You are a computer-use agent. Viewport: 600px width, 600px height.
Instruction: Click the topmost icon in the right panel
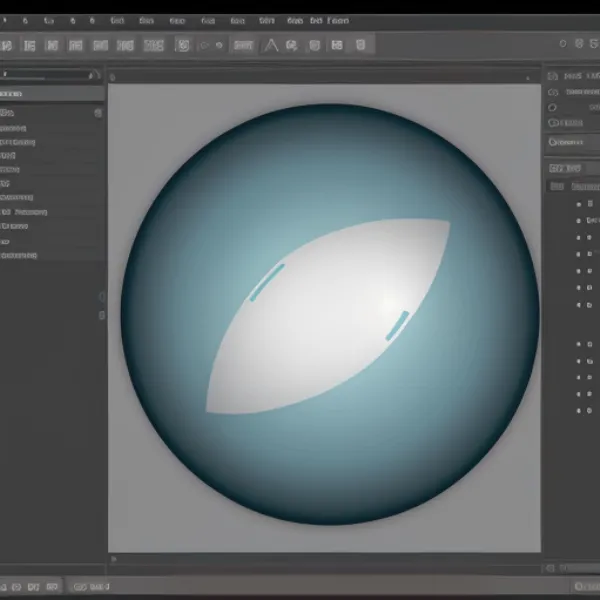pyautogui.click(x=553, y=75)
